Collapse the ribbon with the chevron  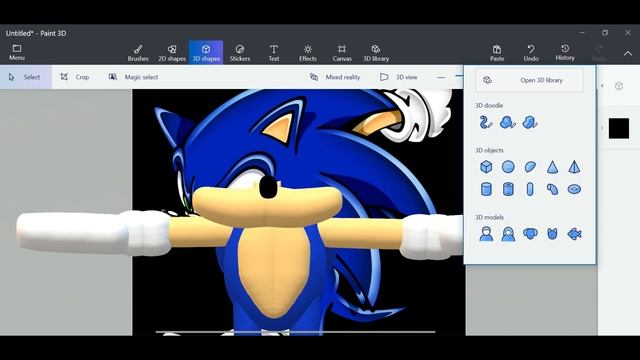pyautogui.click(x=628, y=53)
